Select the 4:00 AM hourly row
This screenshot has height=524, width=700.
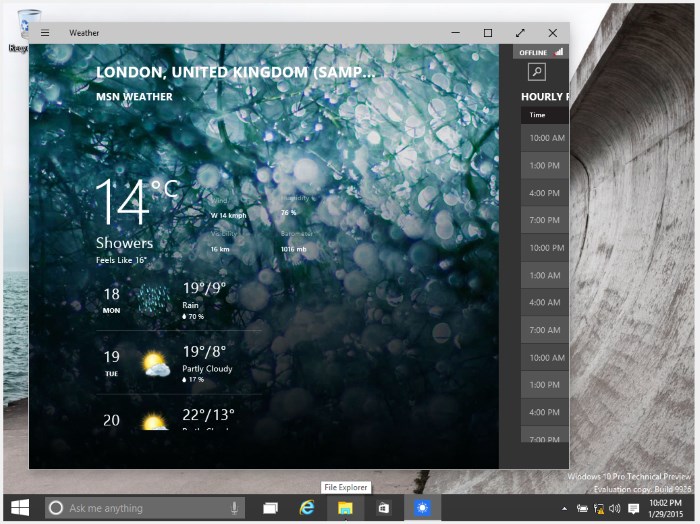pyautogui.click(x=545, y=302)
